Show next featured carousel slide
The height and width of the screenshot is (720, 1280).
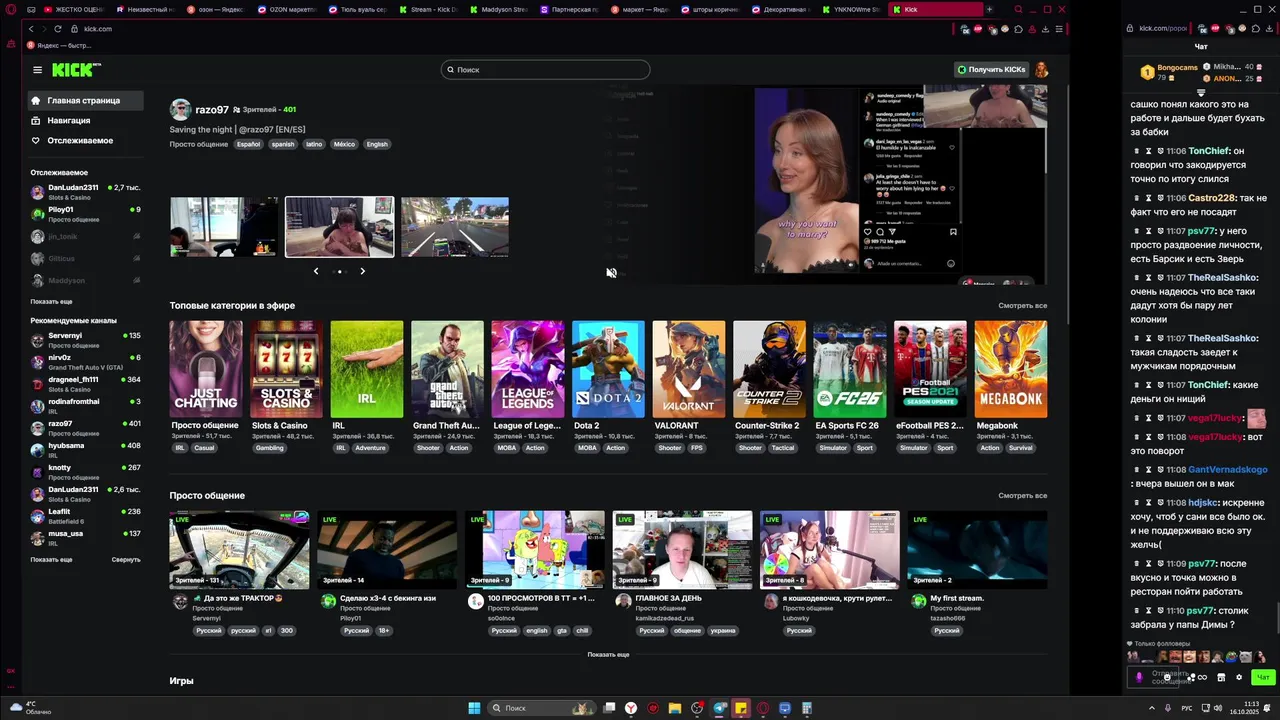coord(362,271)
